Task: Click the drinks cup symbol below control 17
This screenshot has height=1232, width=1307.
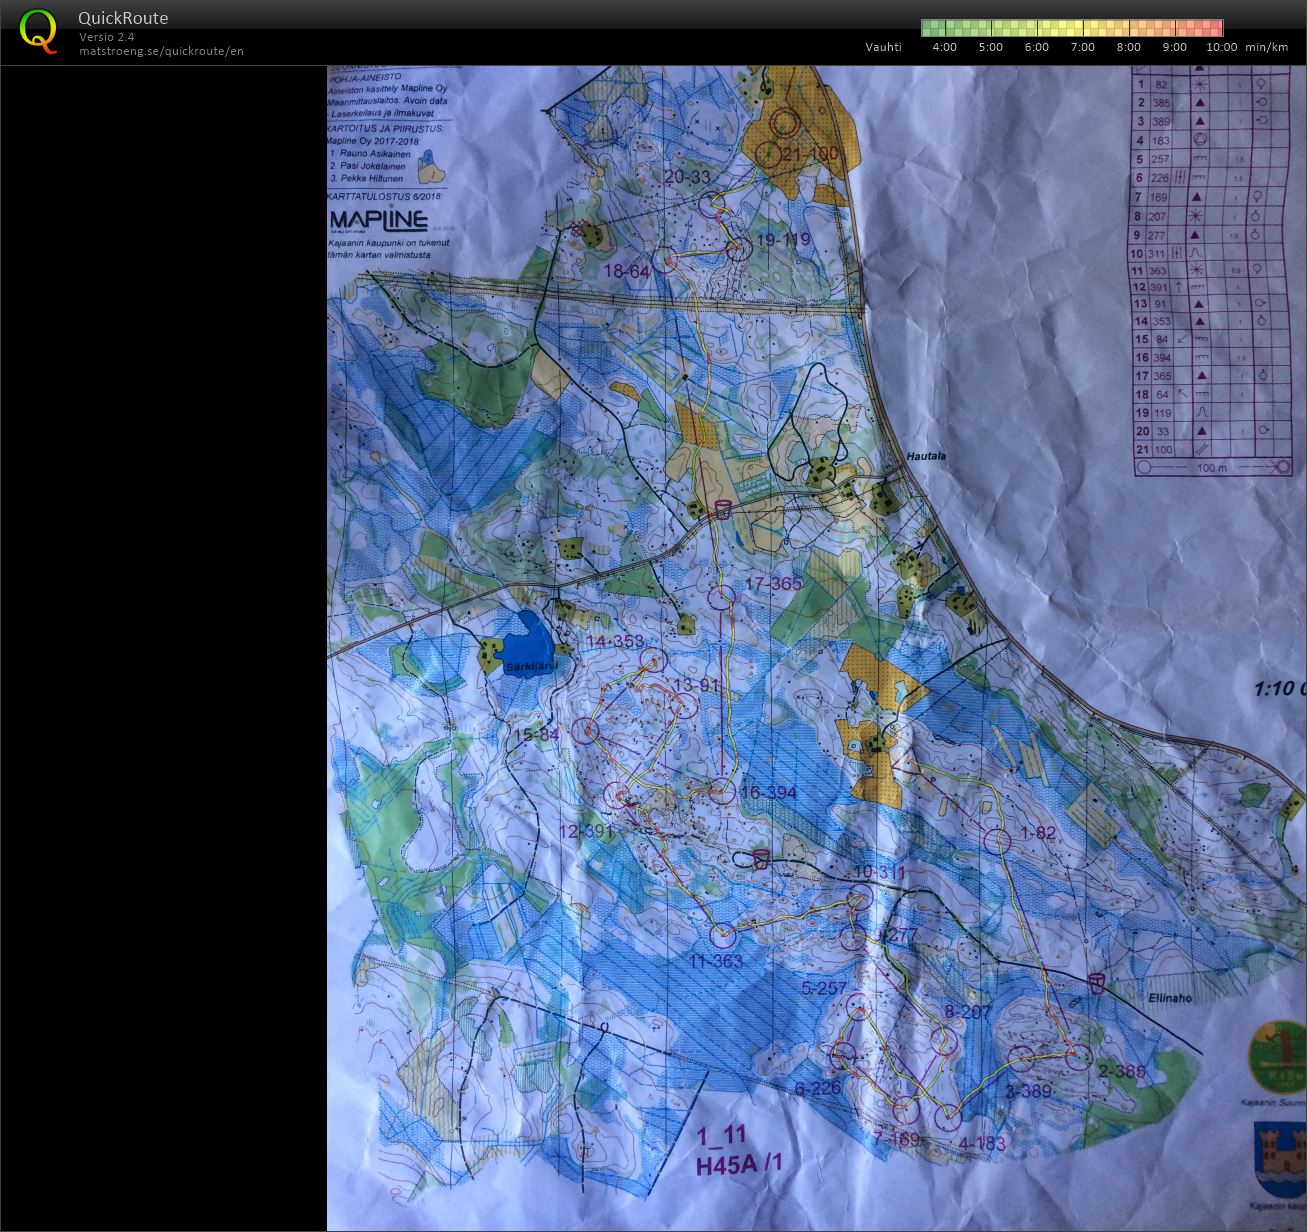Action: [x=723, y=509]
